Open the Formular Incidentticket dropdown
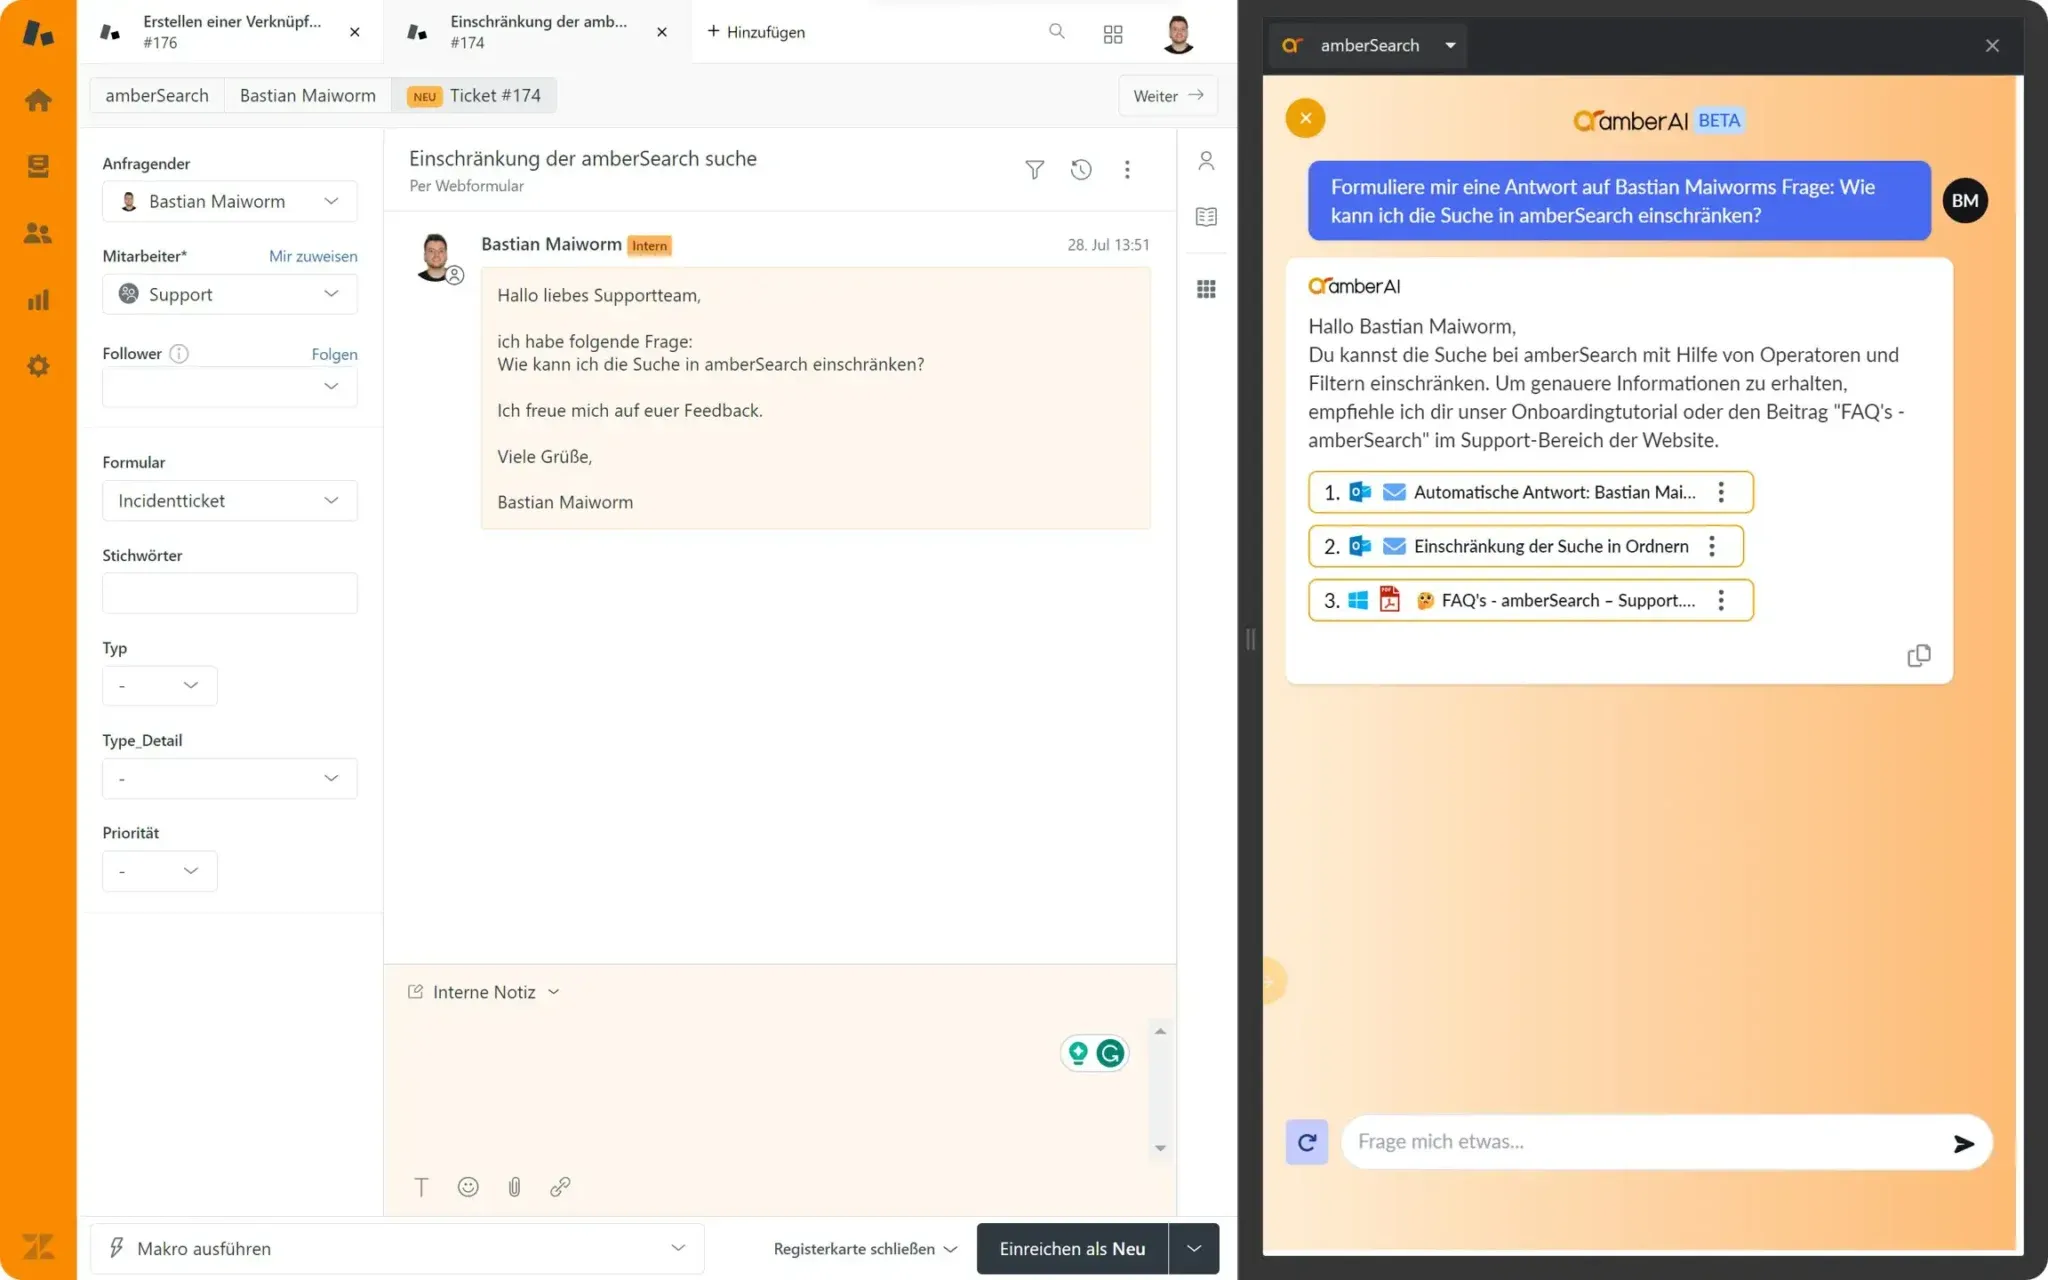The image size is (2048, 1280). [x=229, y=501]
